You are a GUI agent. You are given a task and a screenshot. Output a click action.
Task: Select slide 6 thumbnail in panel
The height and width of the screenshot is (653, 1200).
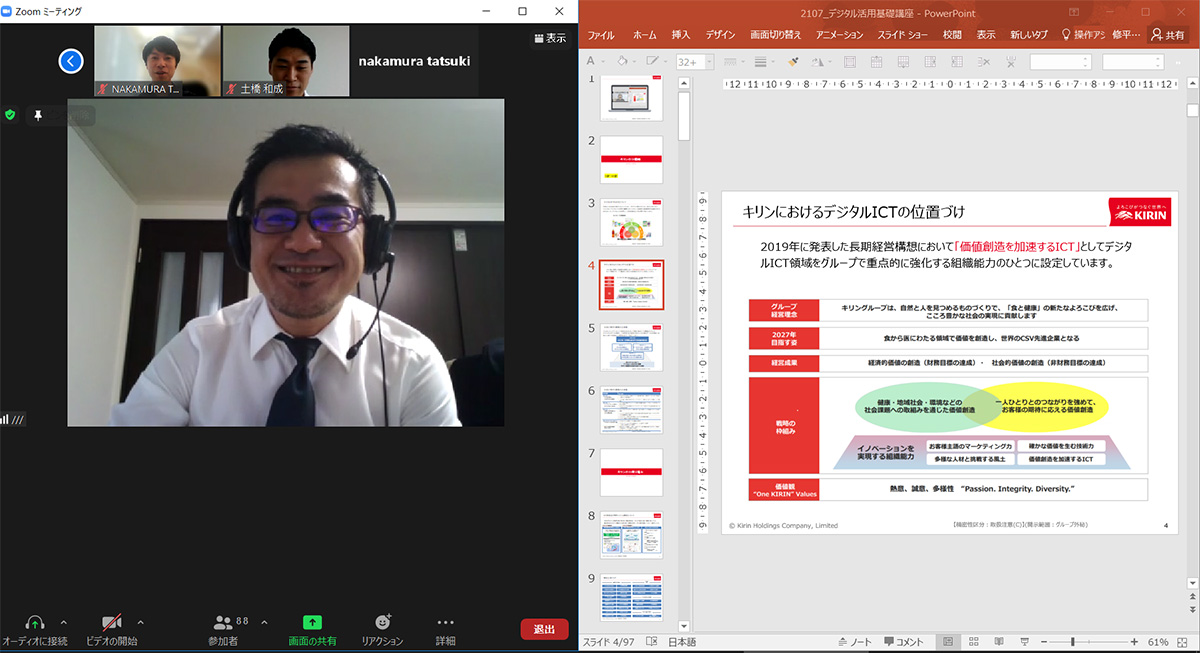[631, 410]
